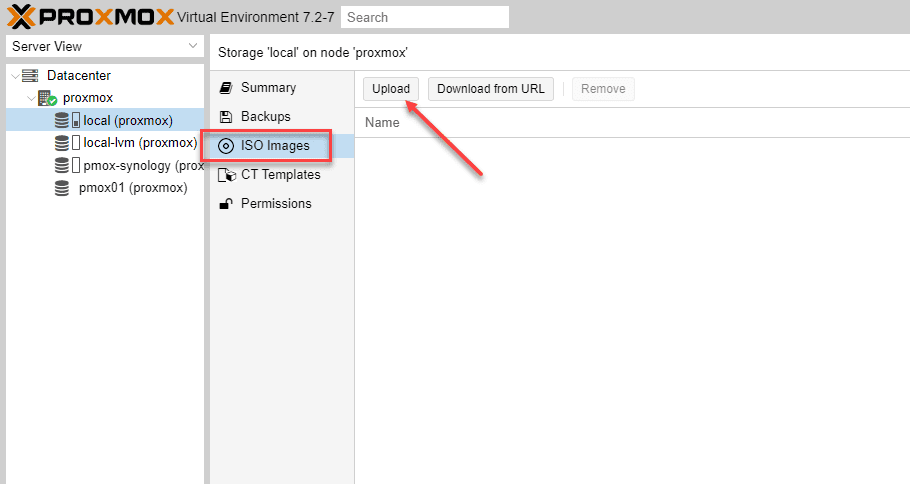Select local (proxmox) storage
910x484 pixels.
(x=104, y=120)
